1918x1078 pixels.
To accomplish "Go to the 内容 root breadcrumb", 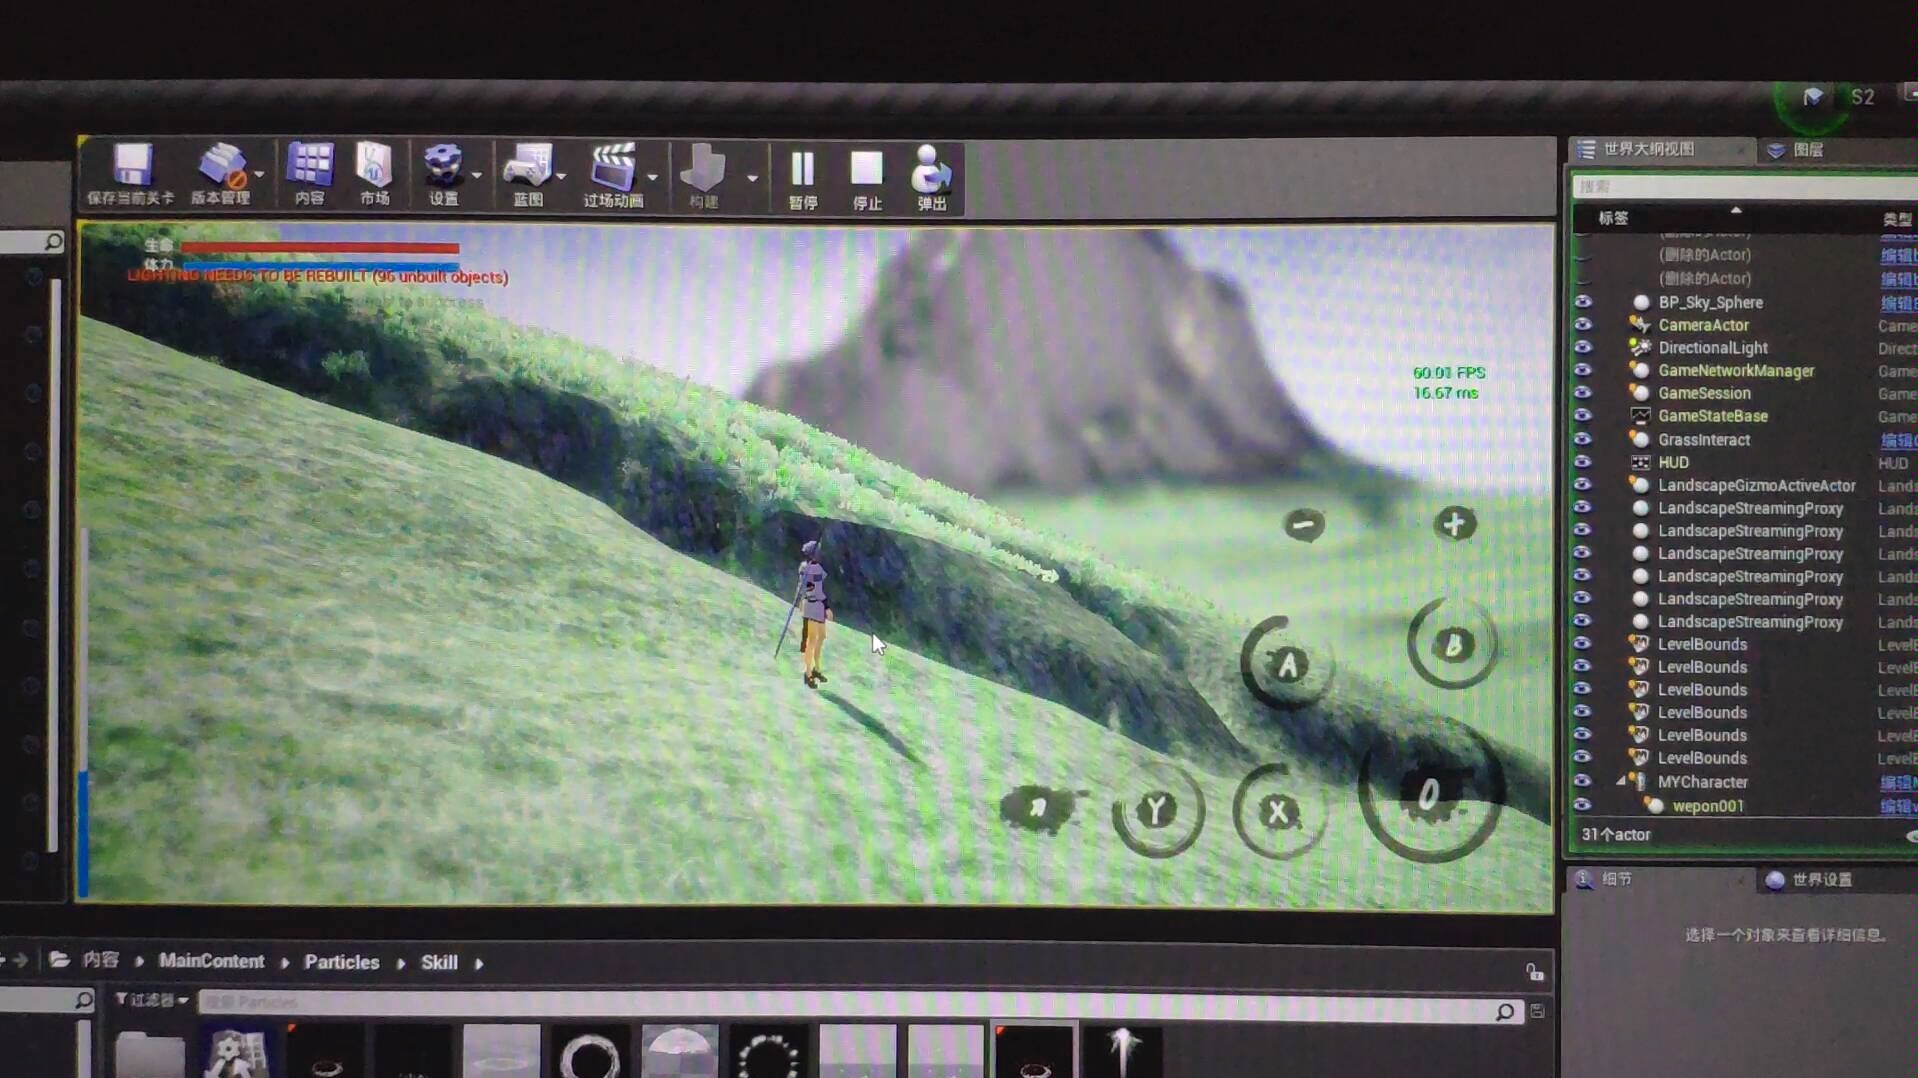I will coord(101,960).
